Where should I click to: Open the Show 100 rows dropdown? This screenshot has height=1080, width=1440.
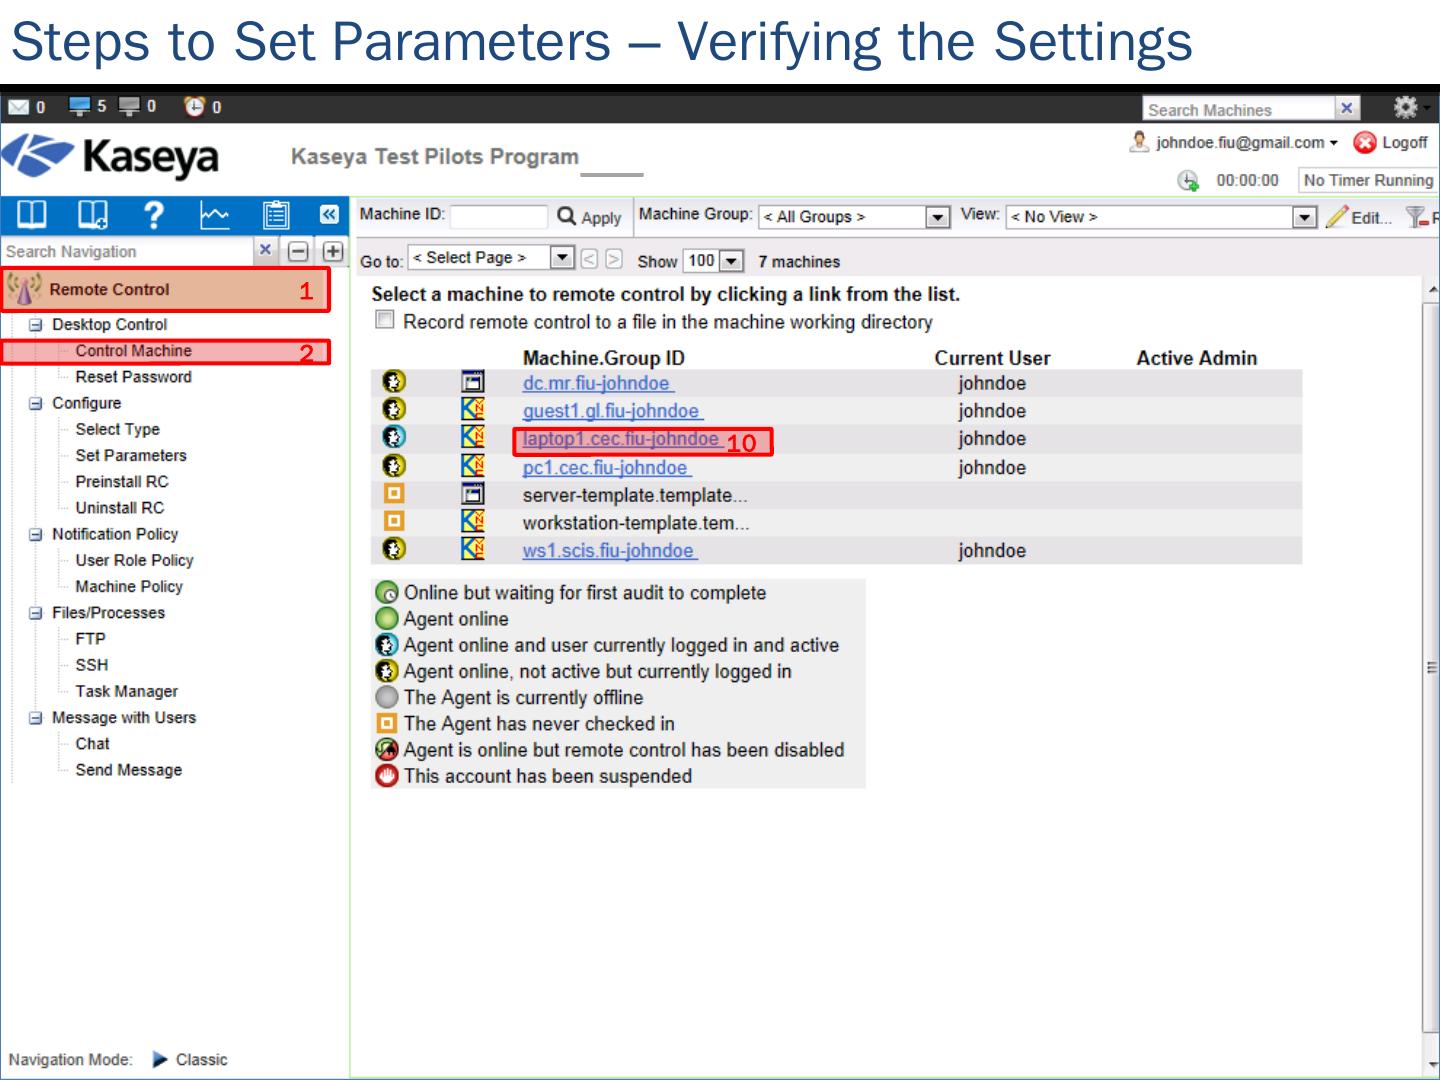pos(732,261)
